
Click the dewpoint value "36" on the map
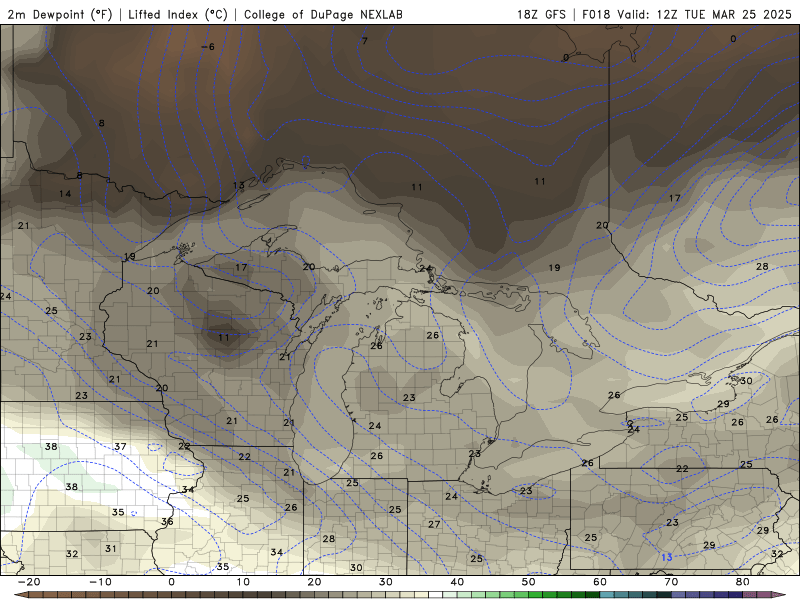[167, 521]
